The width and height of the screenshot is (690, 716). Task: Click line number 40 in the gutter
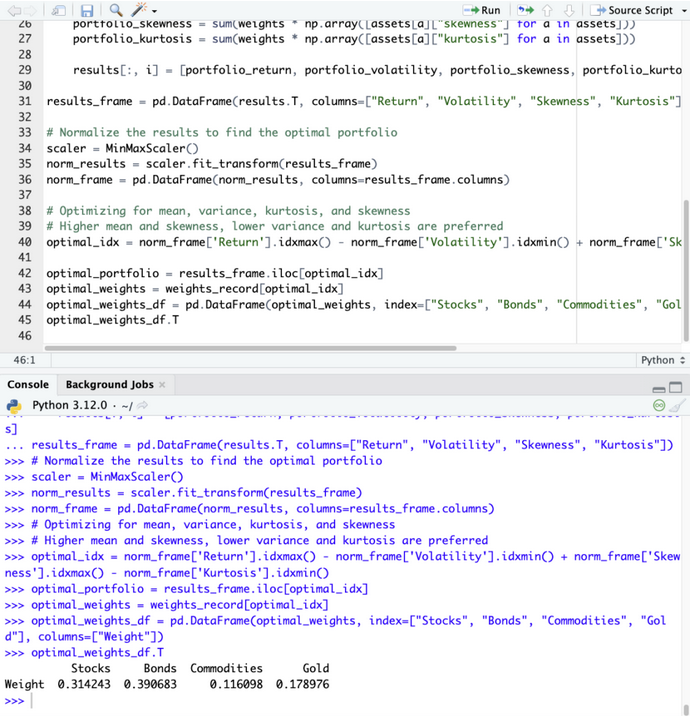(x=25, y=242)
